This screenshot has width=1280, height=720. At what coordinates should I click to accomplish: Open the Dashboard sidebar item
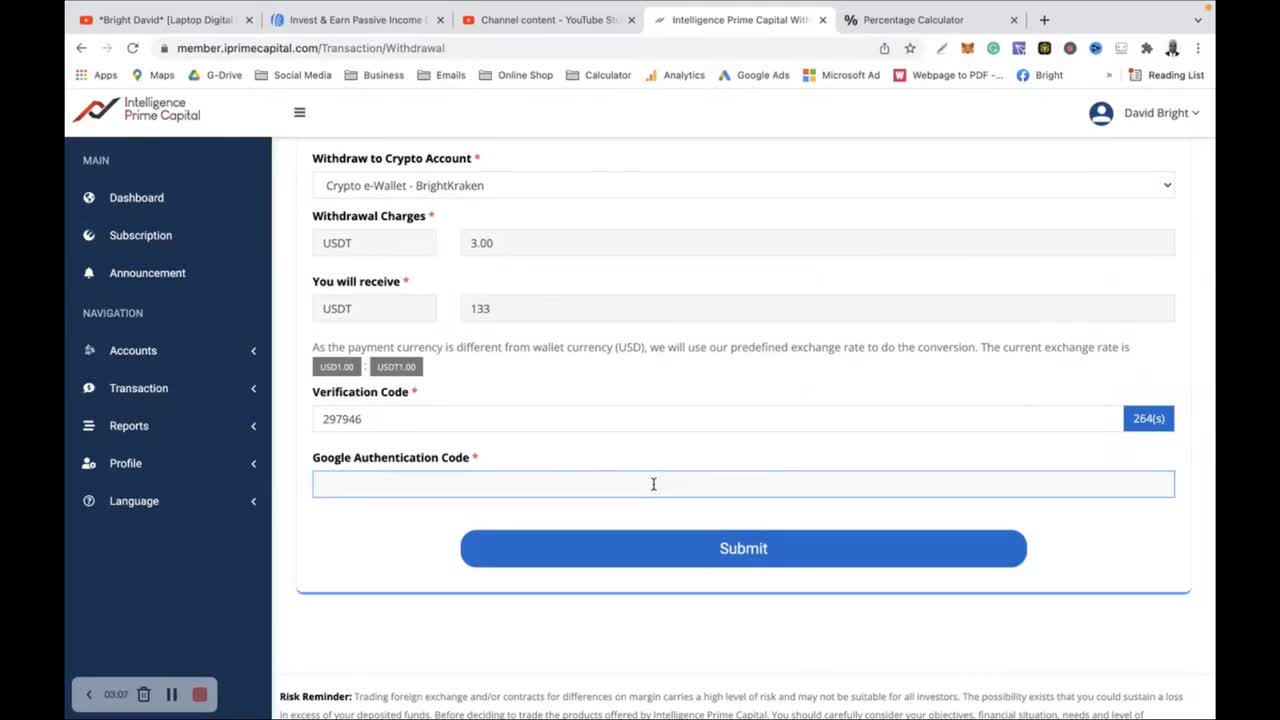click(136, 198)
